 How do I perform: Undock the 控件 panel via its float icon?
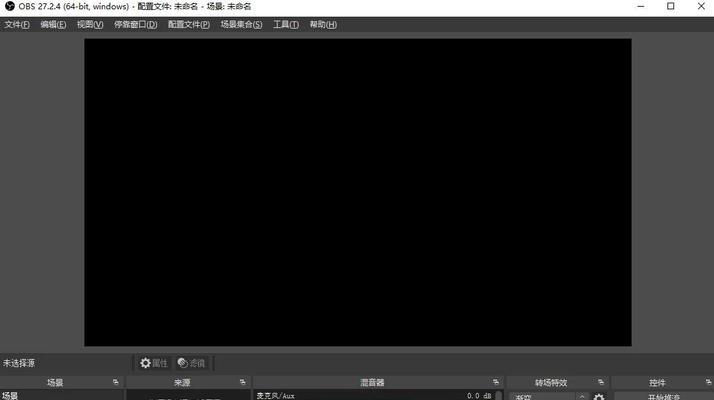[709, 382]
